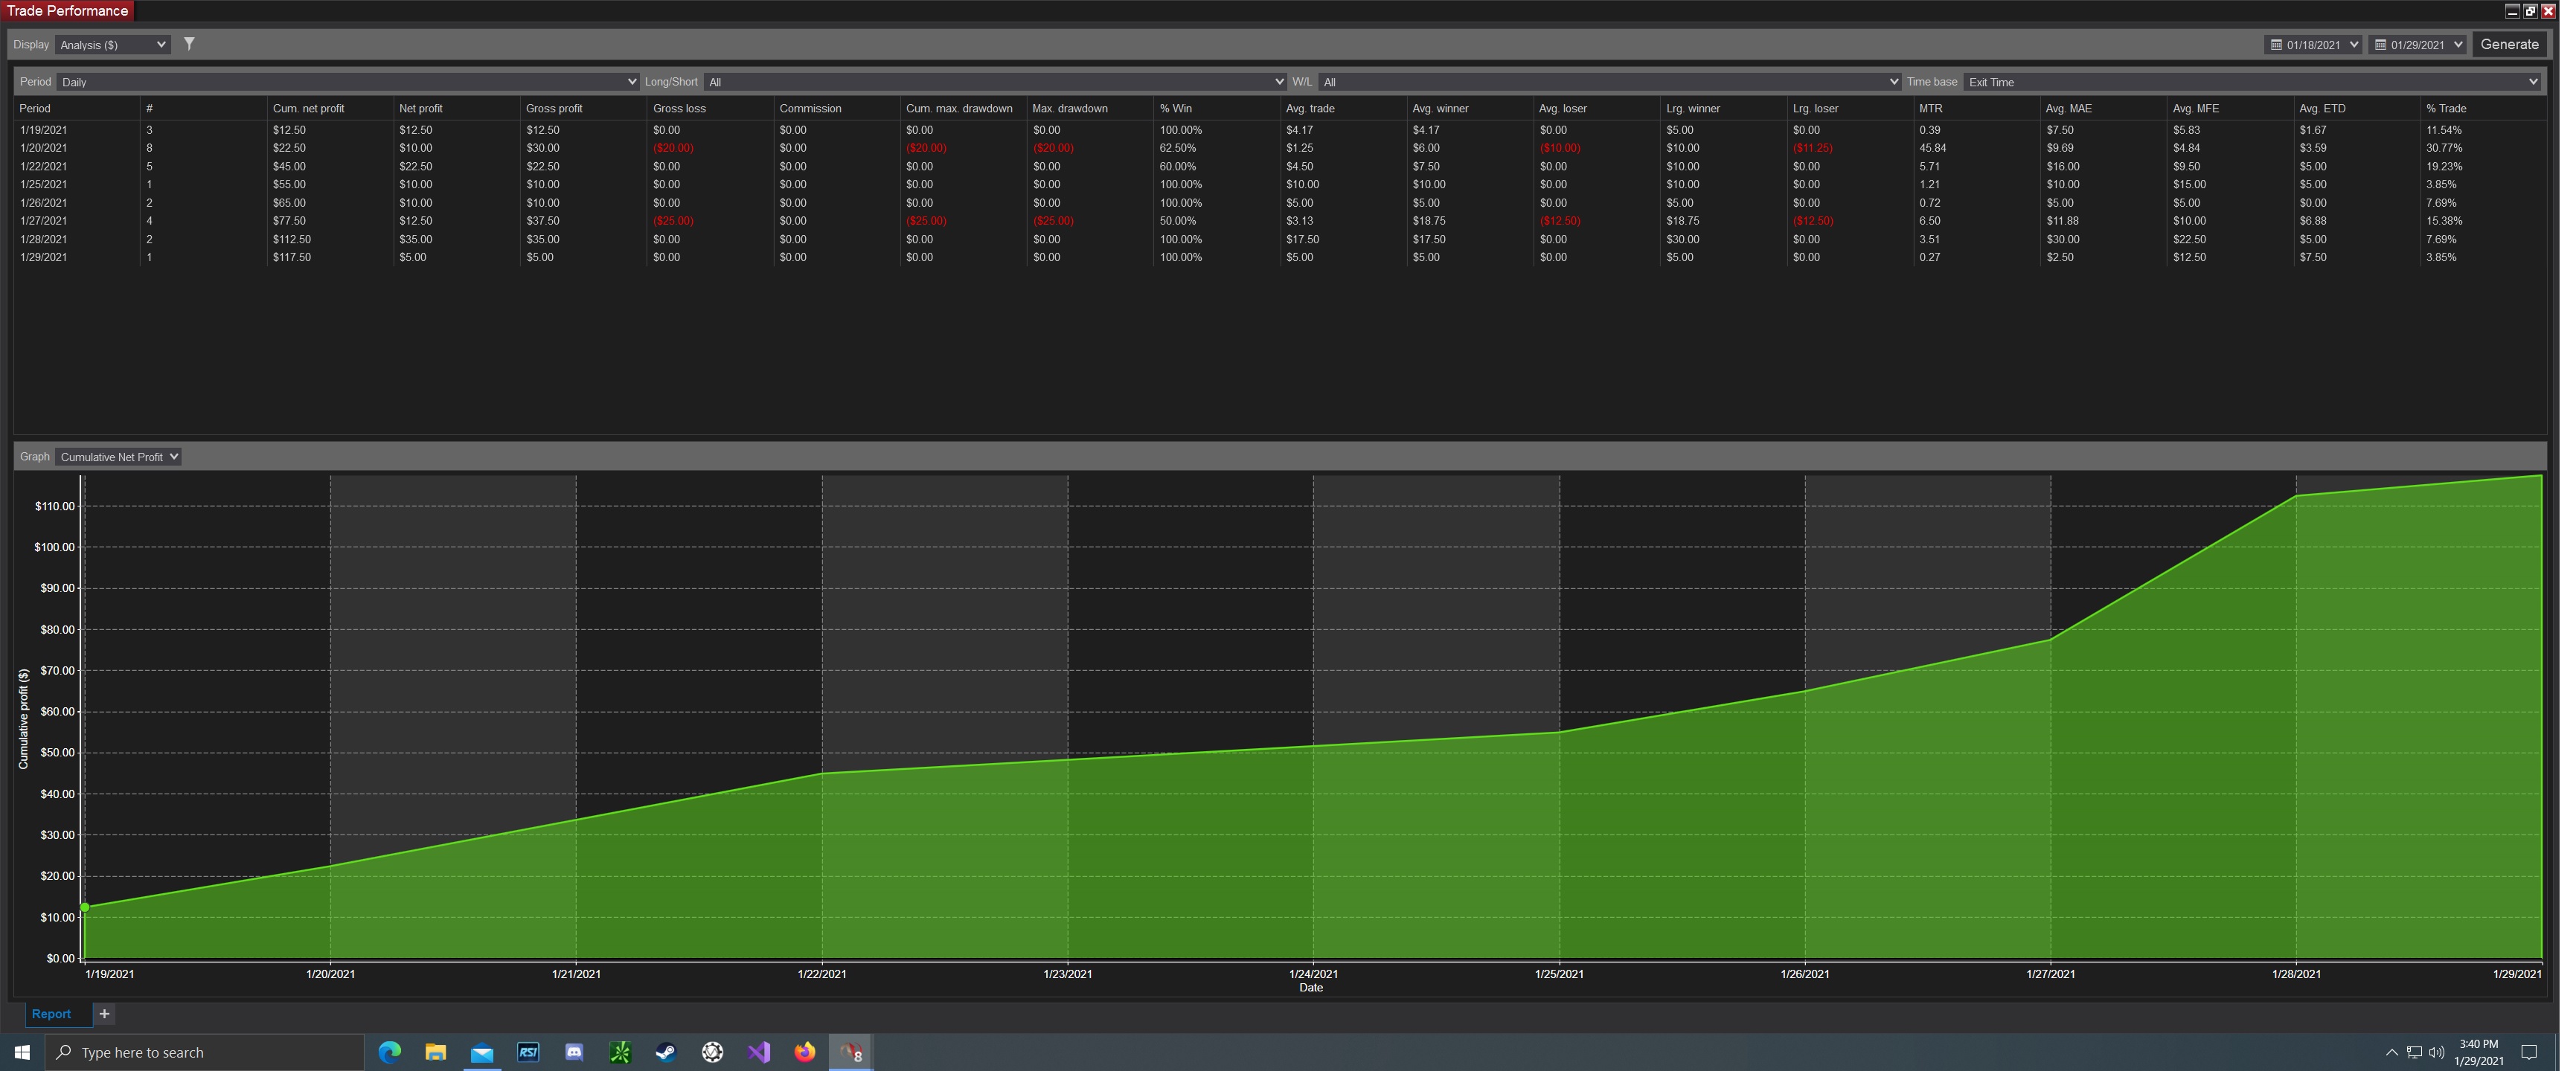The image size is (2576, 1071).
Task: Select the 1/25/2021 period row cell
Action: (43, 184)
